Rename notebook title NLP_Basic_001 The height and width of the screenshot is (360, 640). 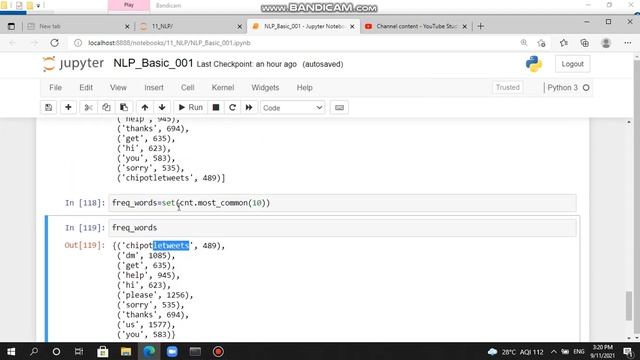(153, 63)
